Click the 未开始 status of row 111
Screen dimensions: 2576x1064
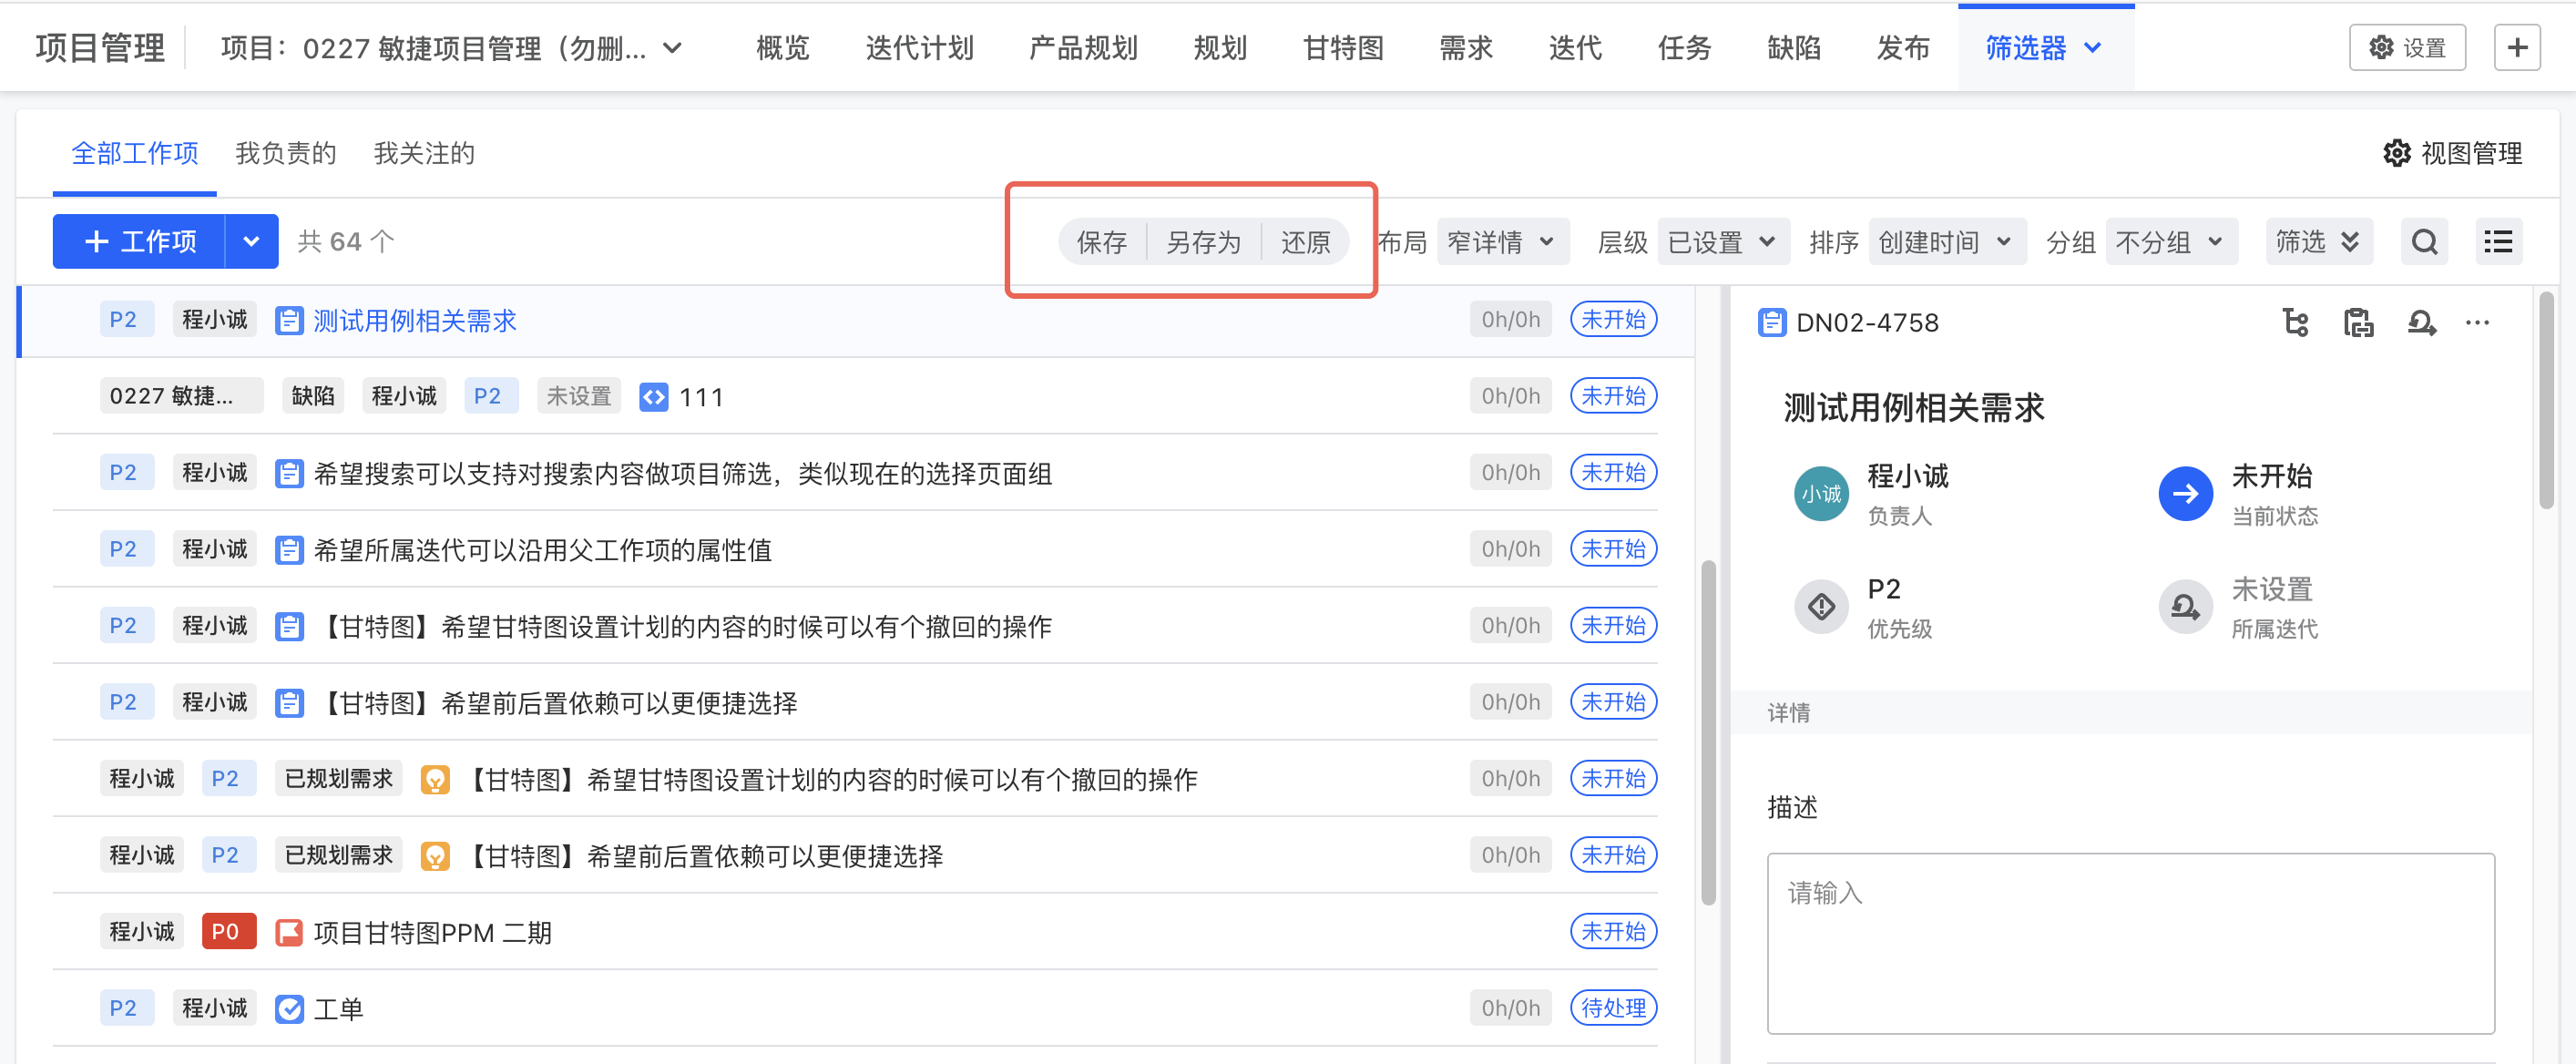point(1613,396)
